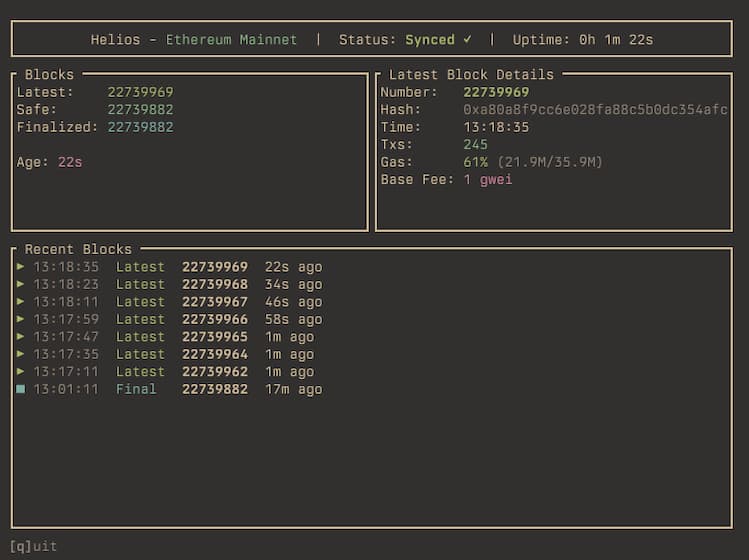
Task: Click the 22s age value in Blocks panel
Action: point(70,162)
